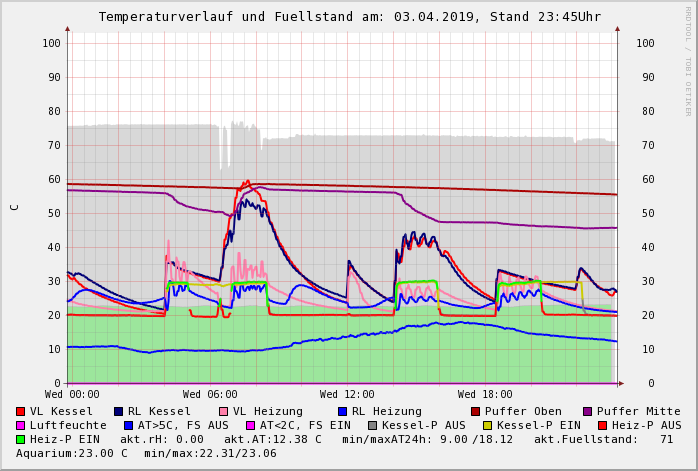The height and width of the screenshot is (471, 698).
Task: Select the yellow Kessel-P EIN swatch
Action: tap(487, 425)
